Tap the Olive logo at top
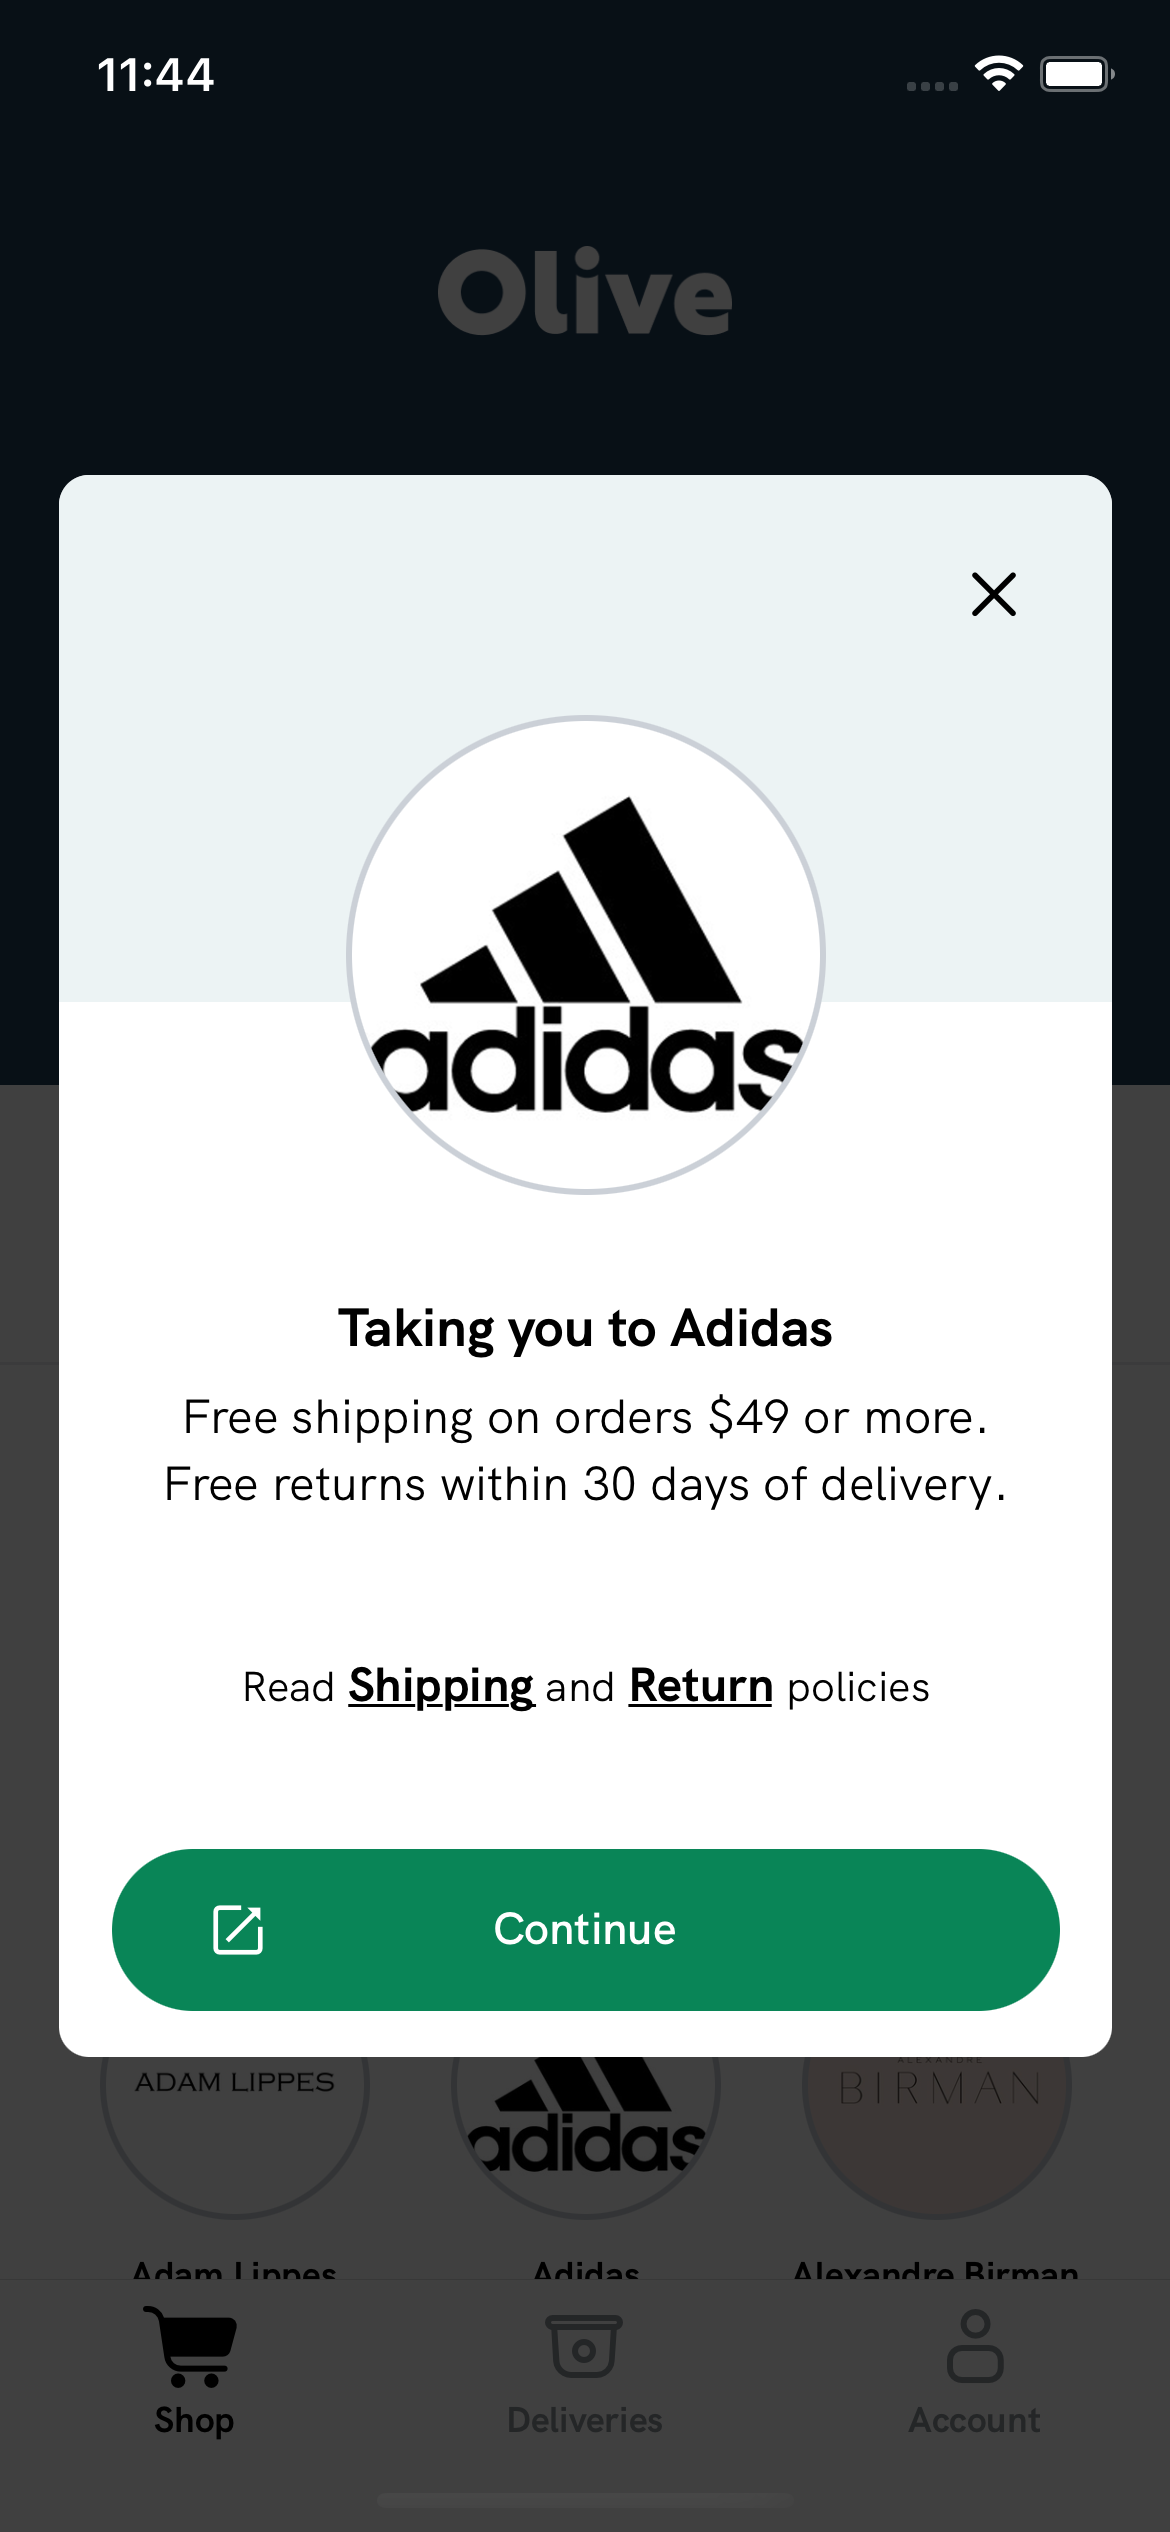Image resolution: width=1170 pixels, height=2532 pixels. click(585, 293)
